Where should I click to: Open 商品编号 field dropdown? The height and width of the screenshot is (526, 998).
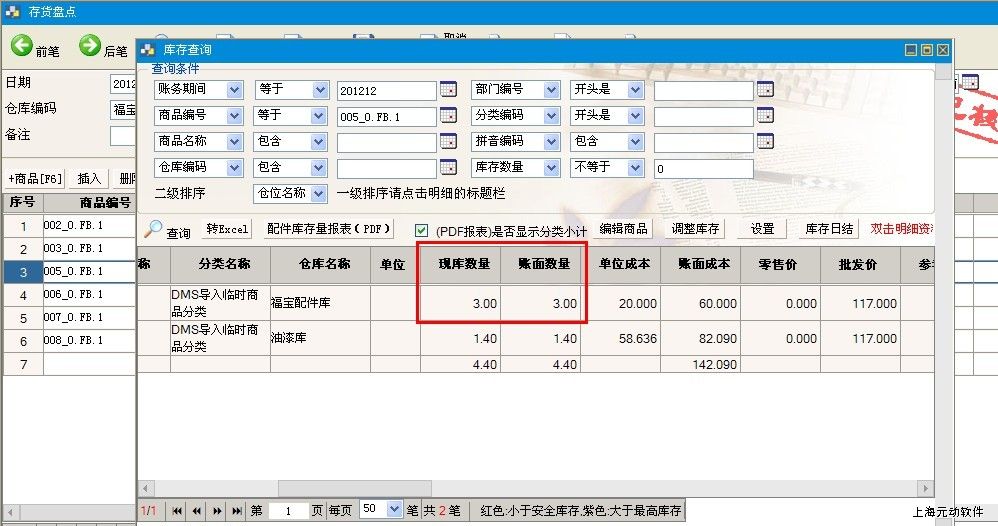point(234,116)
